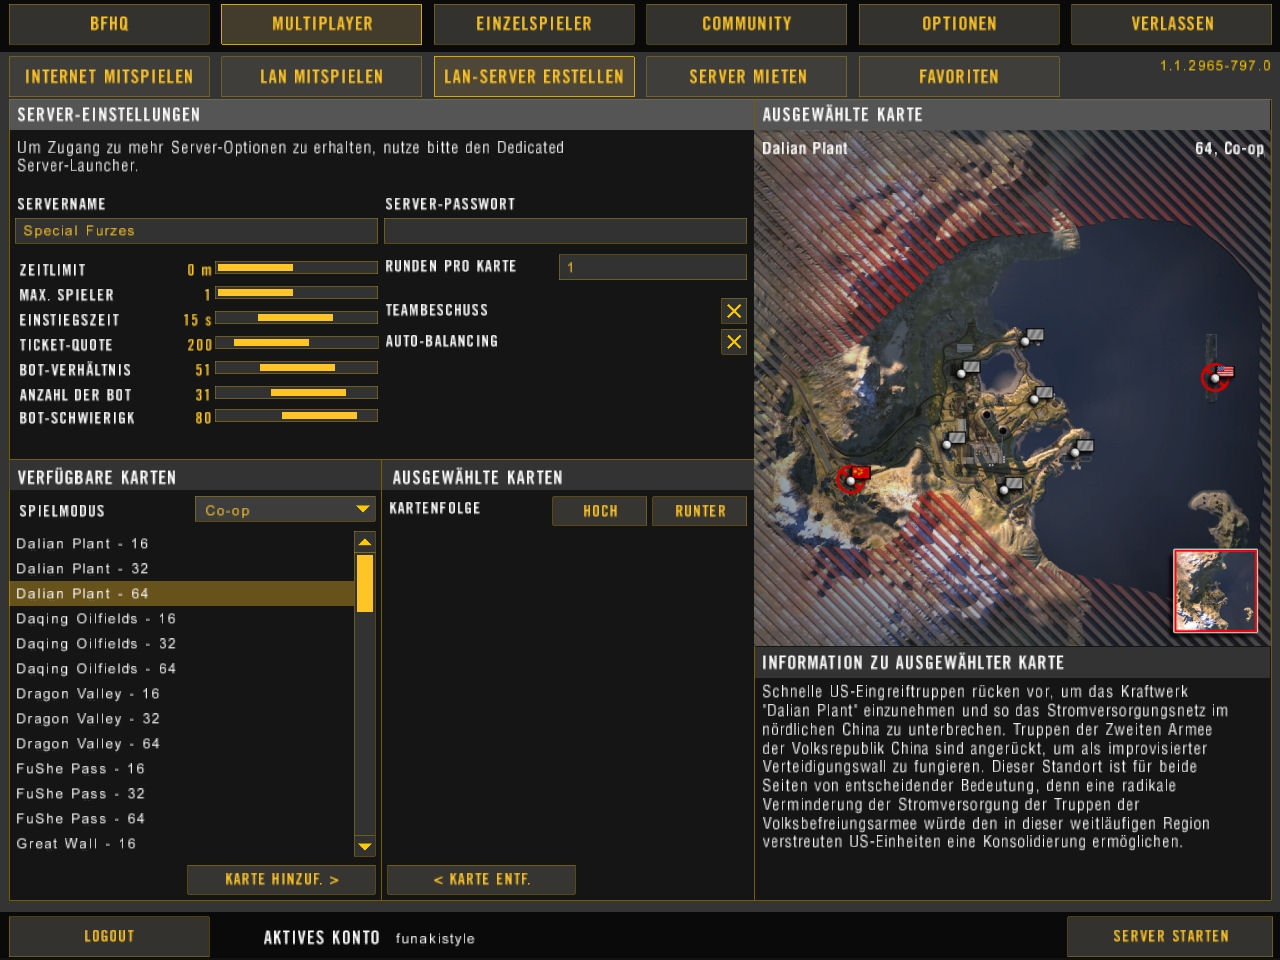Adjust the Ticket-Quote slider
This screenshot has width=1280, height=960.
(x=296, y=343)
